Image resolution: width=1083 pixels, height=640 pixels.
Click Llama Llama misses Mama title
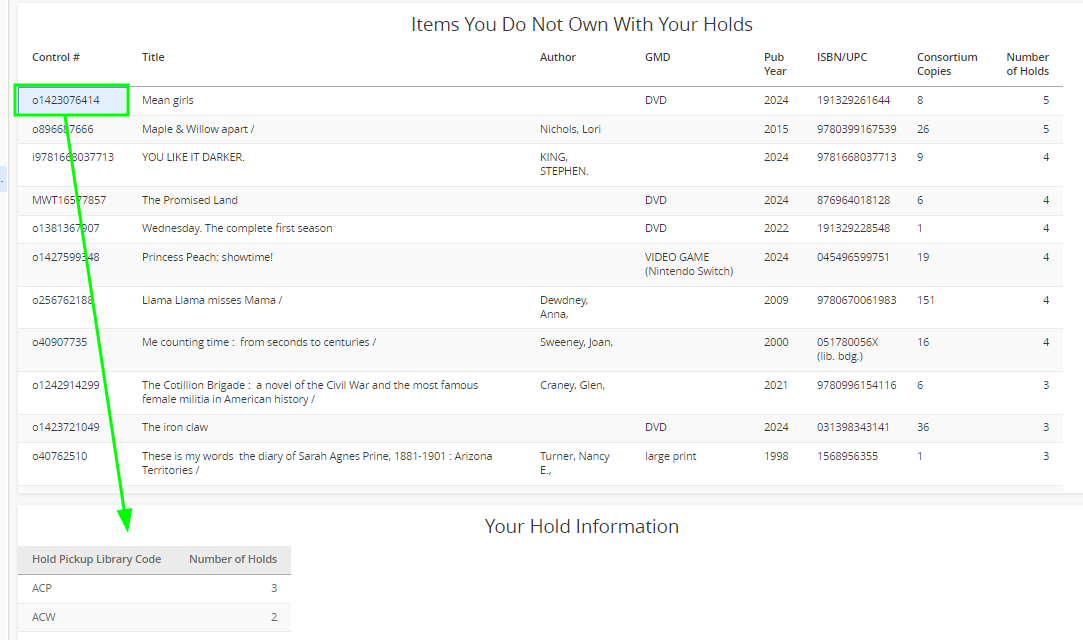click(x=212, y=300)
